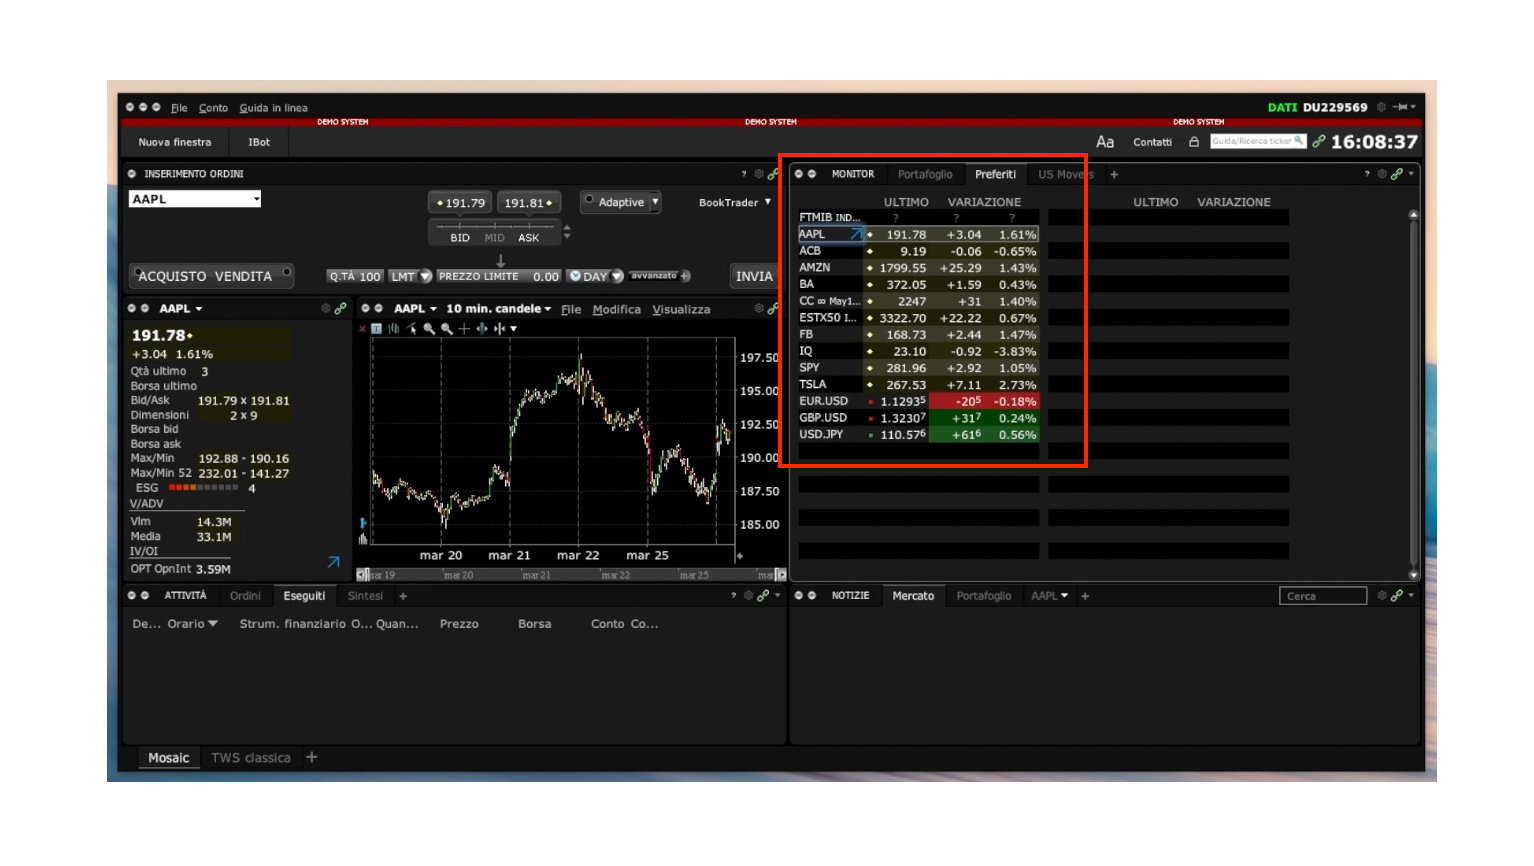Click the second magnifier zoom icon in chart toolbar
This screenshot has width=1534, height=866.
click(x=447, y=329)
